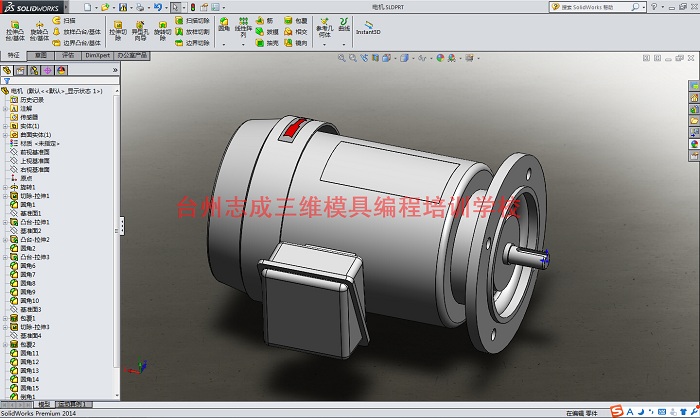Screen dimensions: 700x418
Task: Switch to the DimXpert tab
Action: (x=98, y=55)
